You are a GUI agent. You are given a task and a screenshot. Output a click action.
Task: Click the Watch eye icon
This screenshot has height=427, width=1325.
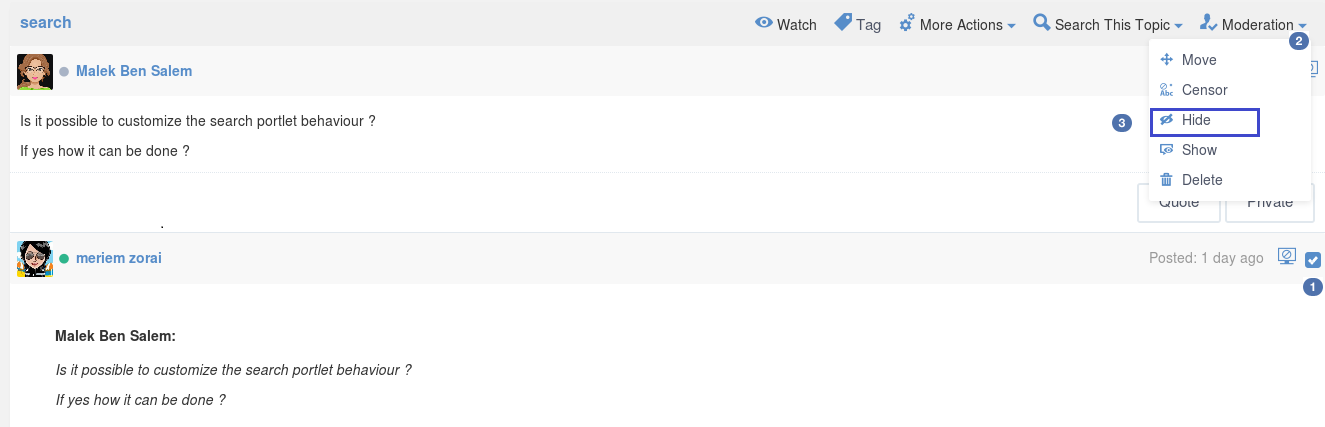[764, 23]
